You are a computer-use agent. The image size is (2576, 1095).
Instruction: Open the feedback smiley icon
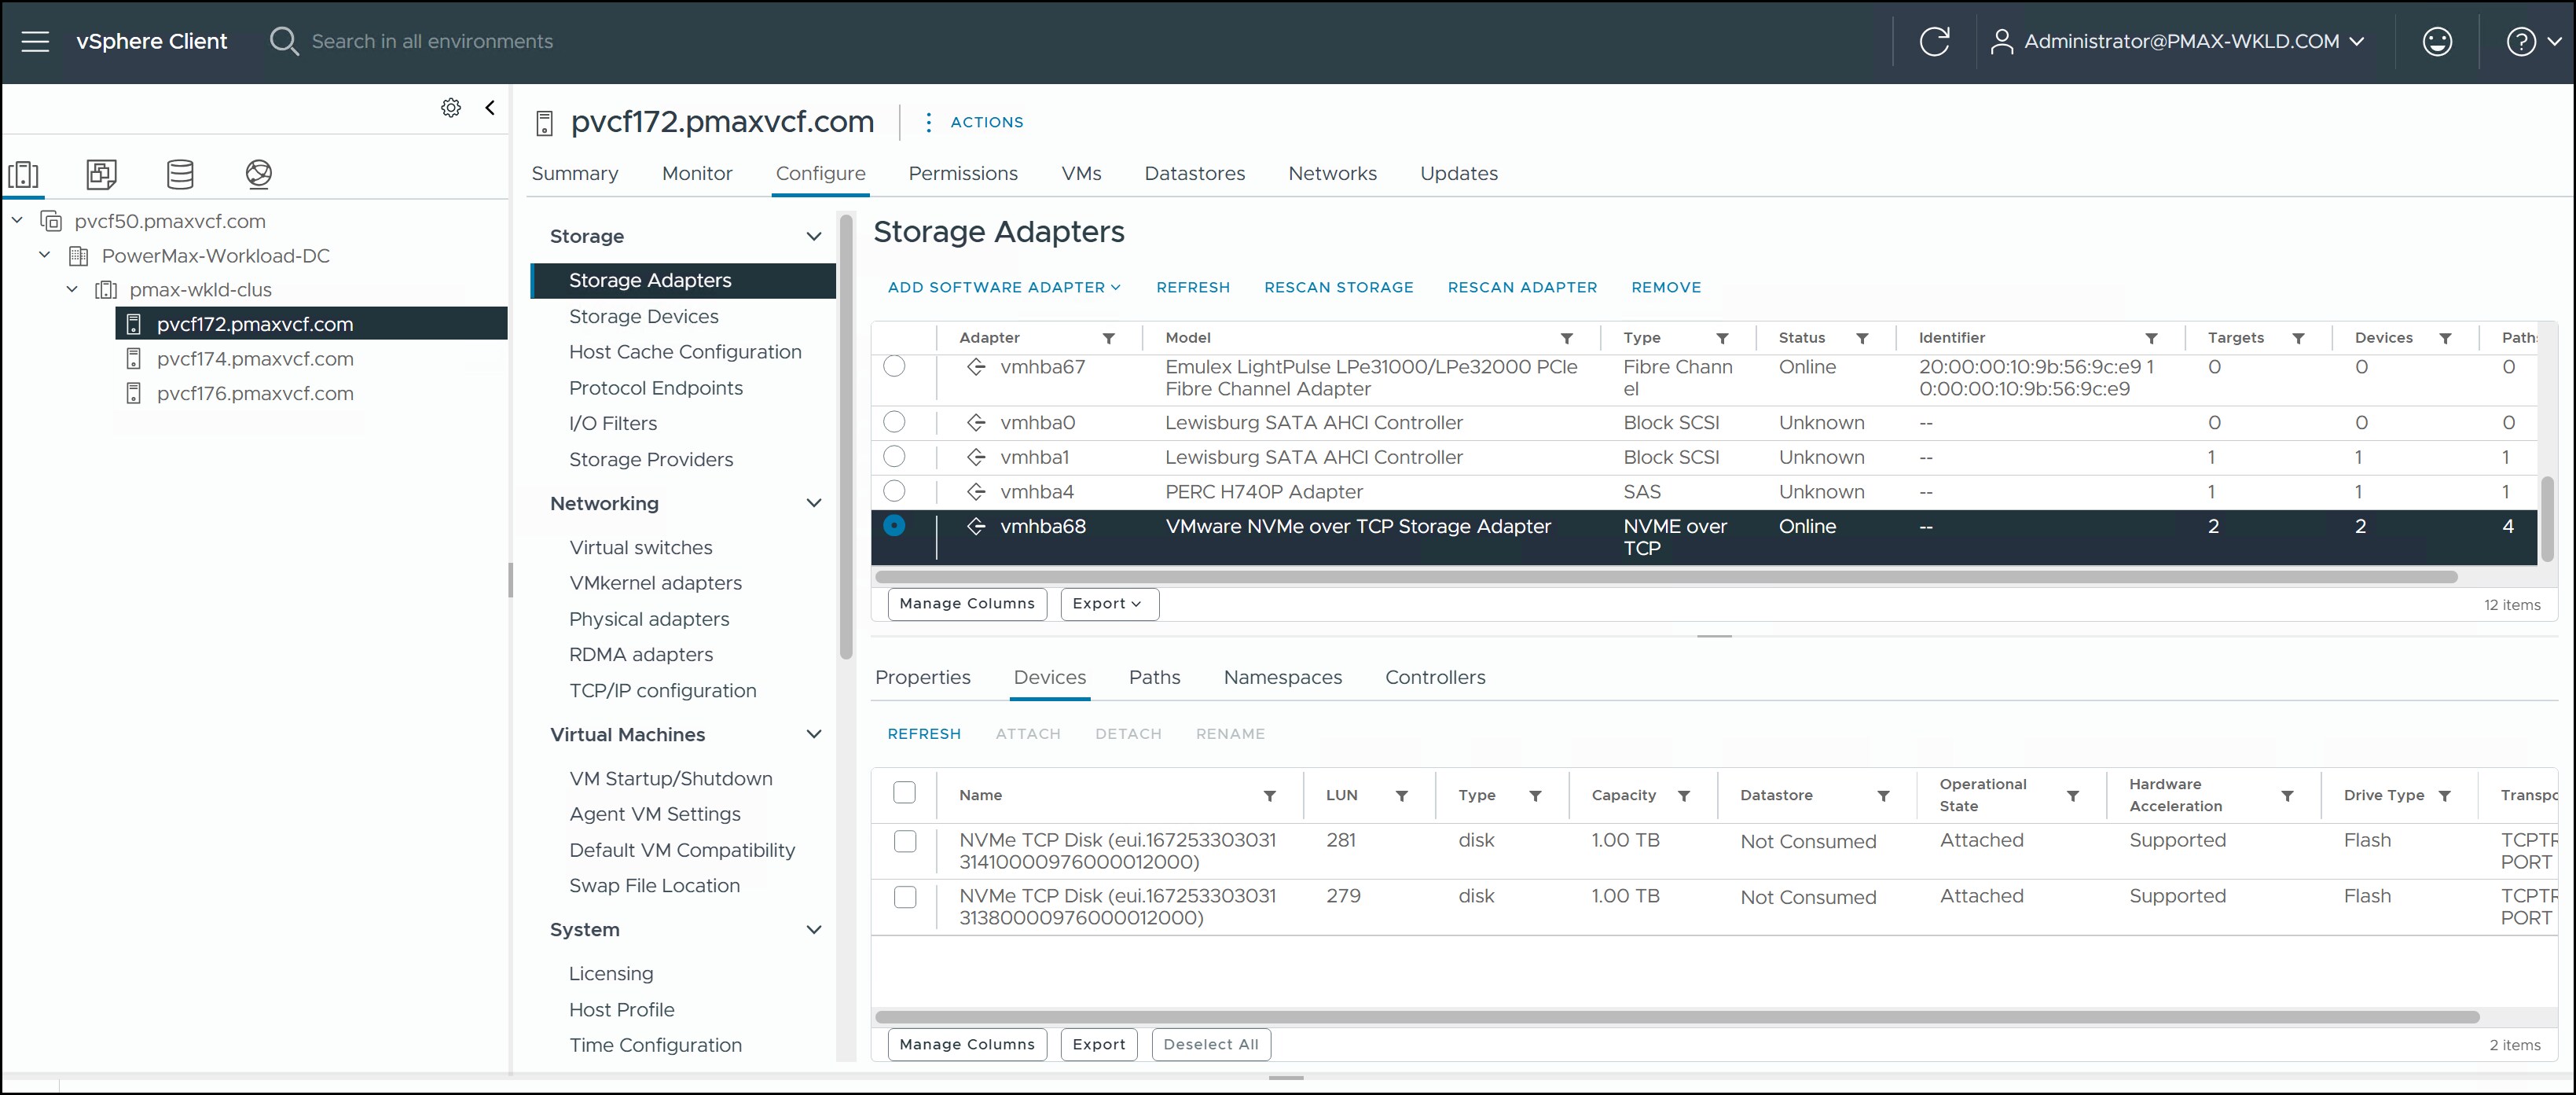pos(2437,41)
